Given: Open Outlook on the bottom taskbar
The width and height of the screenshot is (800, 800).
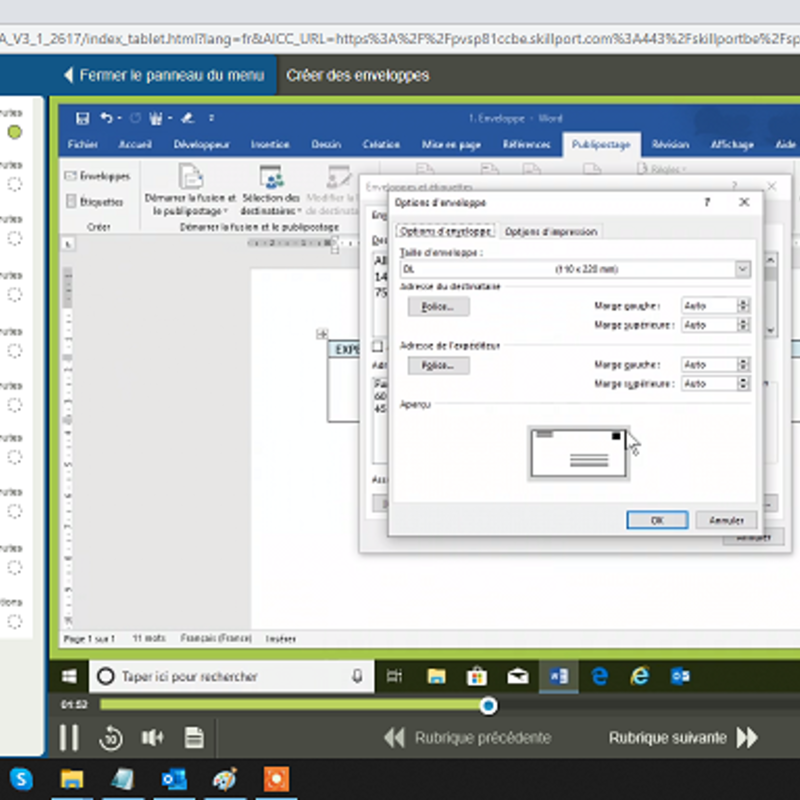Looking at the screenshot, I should pyautogui.click(x=174, y=779).
